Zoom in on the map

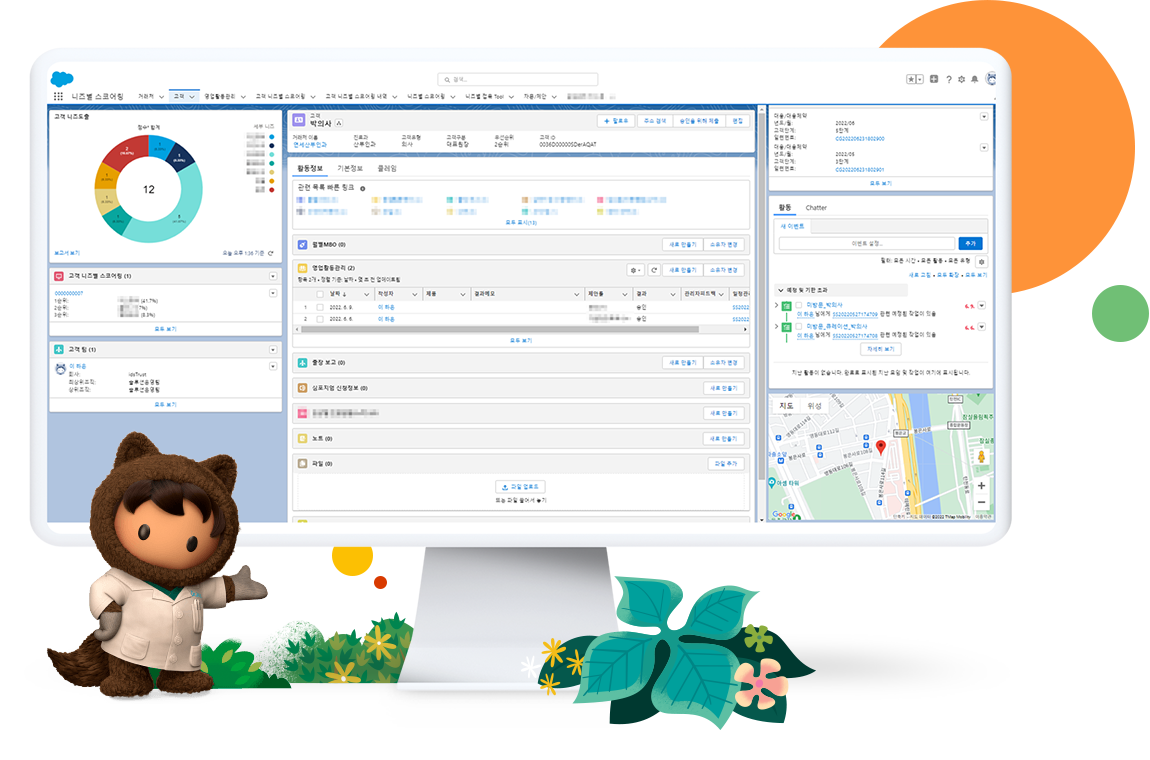pyautogui.click(x=981, y=486)
